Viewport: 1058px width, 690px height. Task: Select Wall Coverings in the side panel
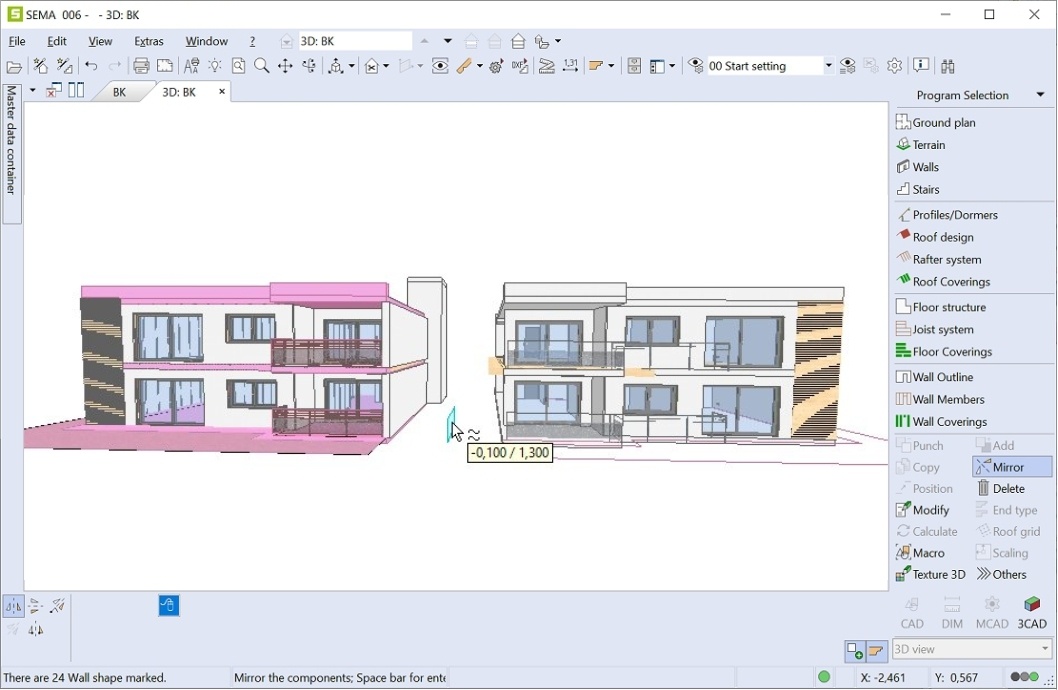[x=950, y=422]
